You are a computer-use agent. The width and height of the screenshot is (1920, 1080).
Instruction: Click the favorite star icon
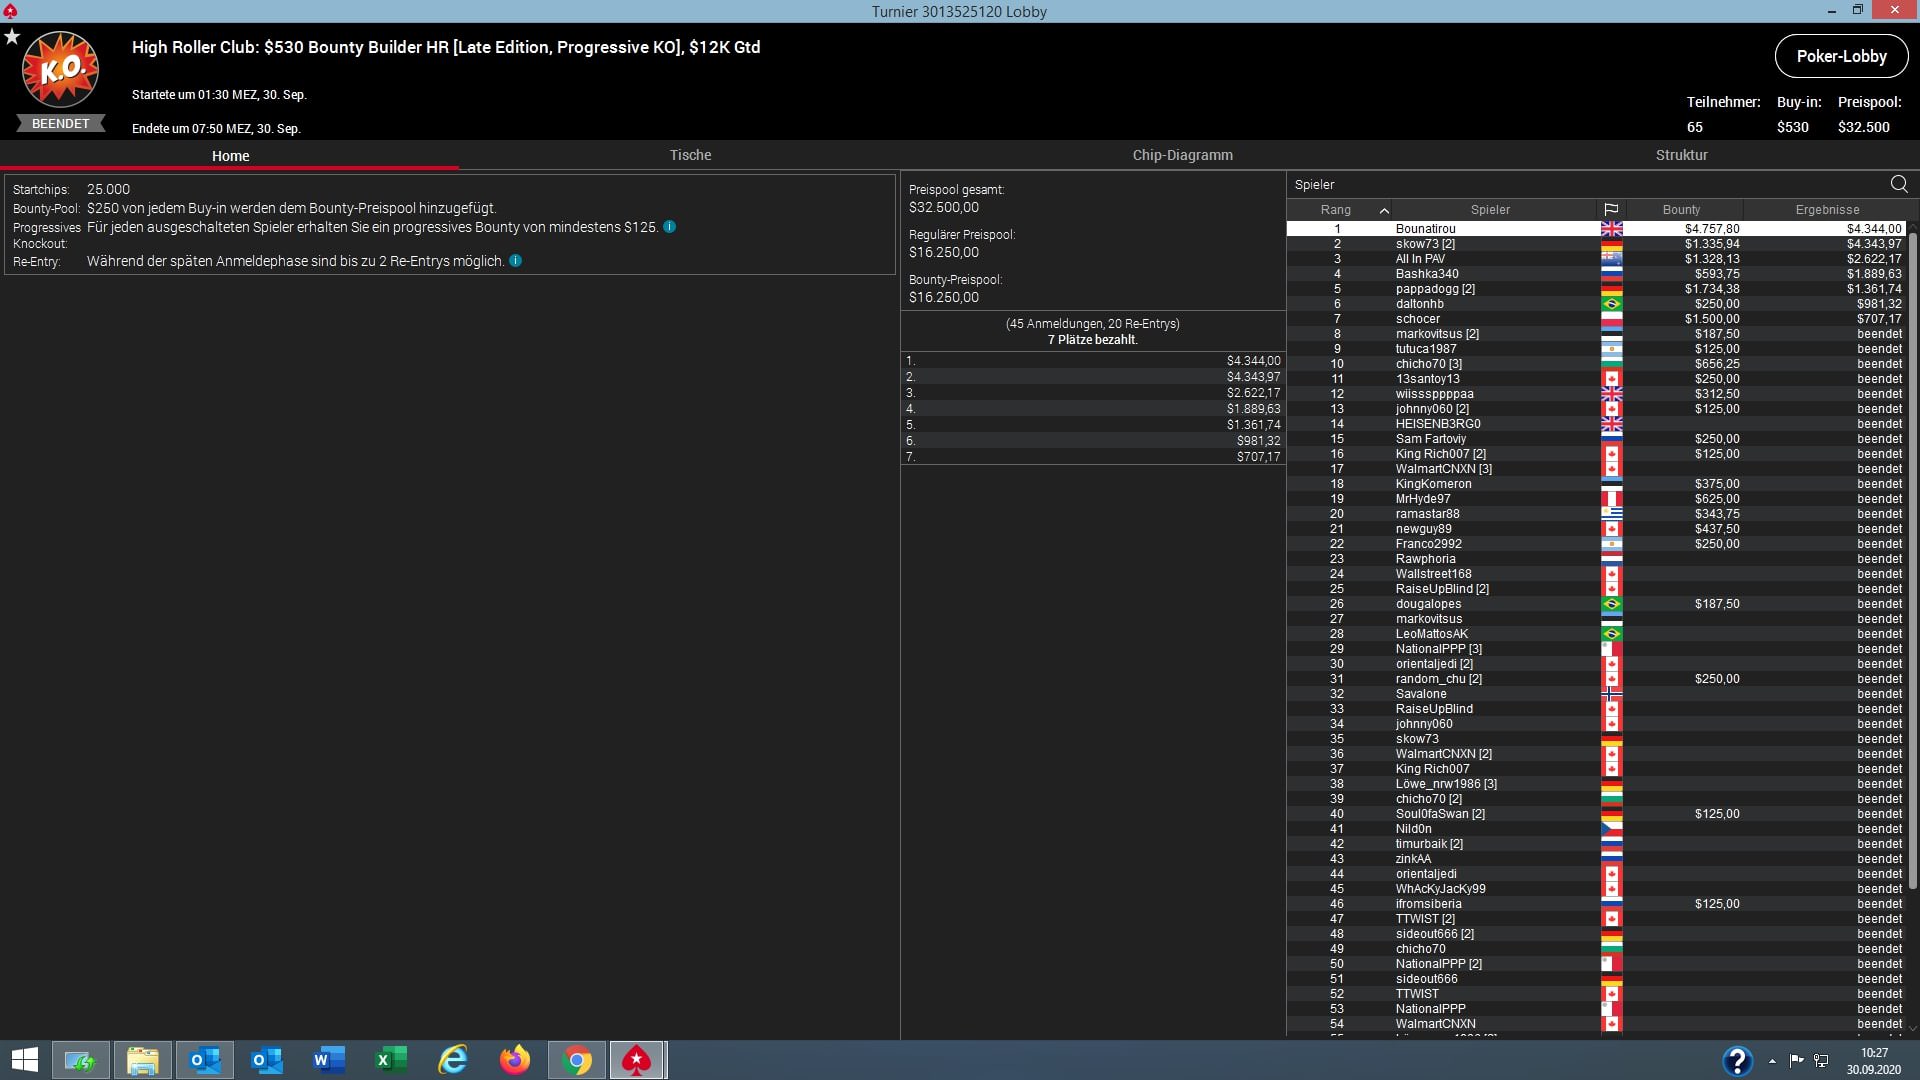12,37
